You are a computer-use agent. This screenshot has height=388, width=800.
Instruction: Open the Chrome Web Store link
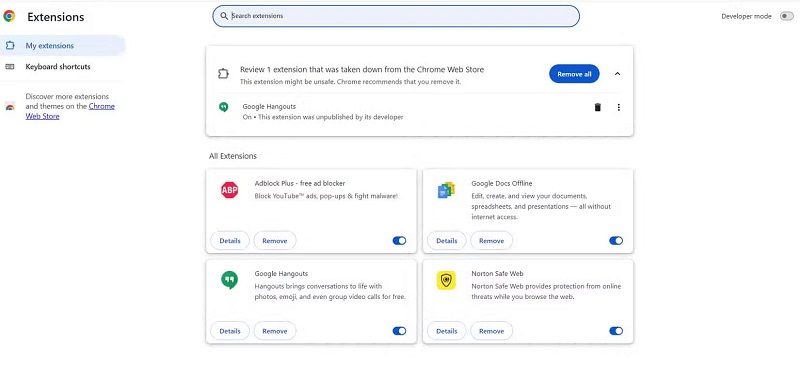(70, 111)
